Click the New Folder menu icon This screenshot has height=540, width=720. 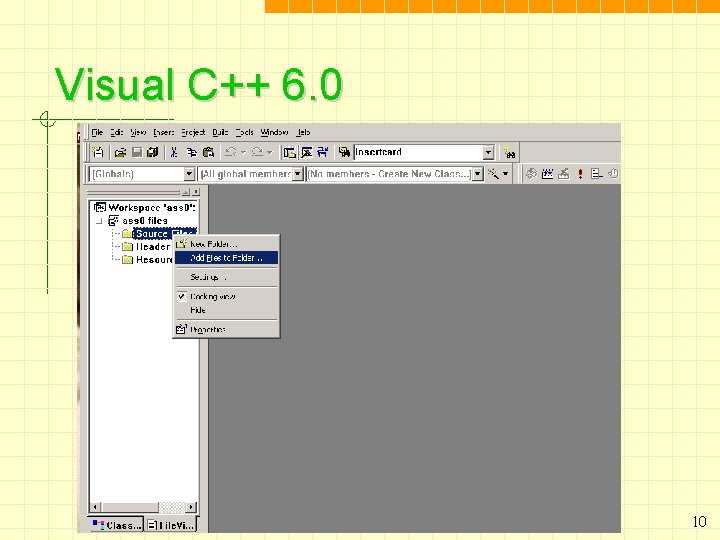pos(182,244)
